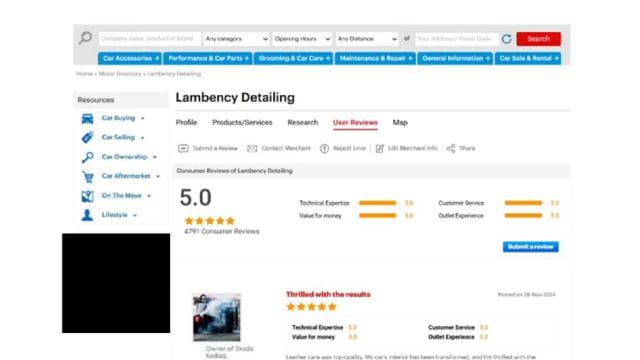The image size is (640, 360).
Task: Click the Edit Merchant Info pencil icon
Action: click(380, 148)
